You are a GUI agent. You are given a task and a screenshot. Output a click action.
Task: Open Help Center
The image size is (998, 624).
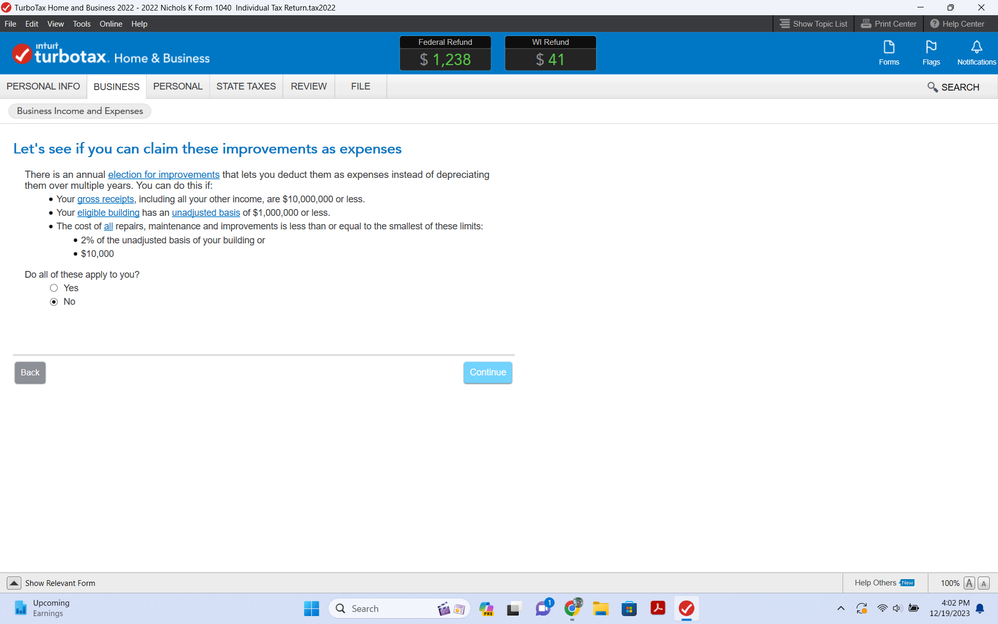(x=957, y=23)
